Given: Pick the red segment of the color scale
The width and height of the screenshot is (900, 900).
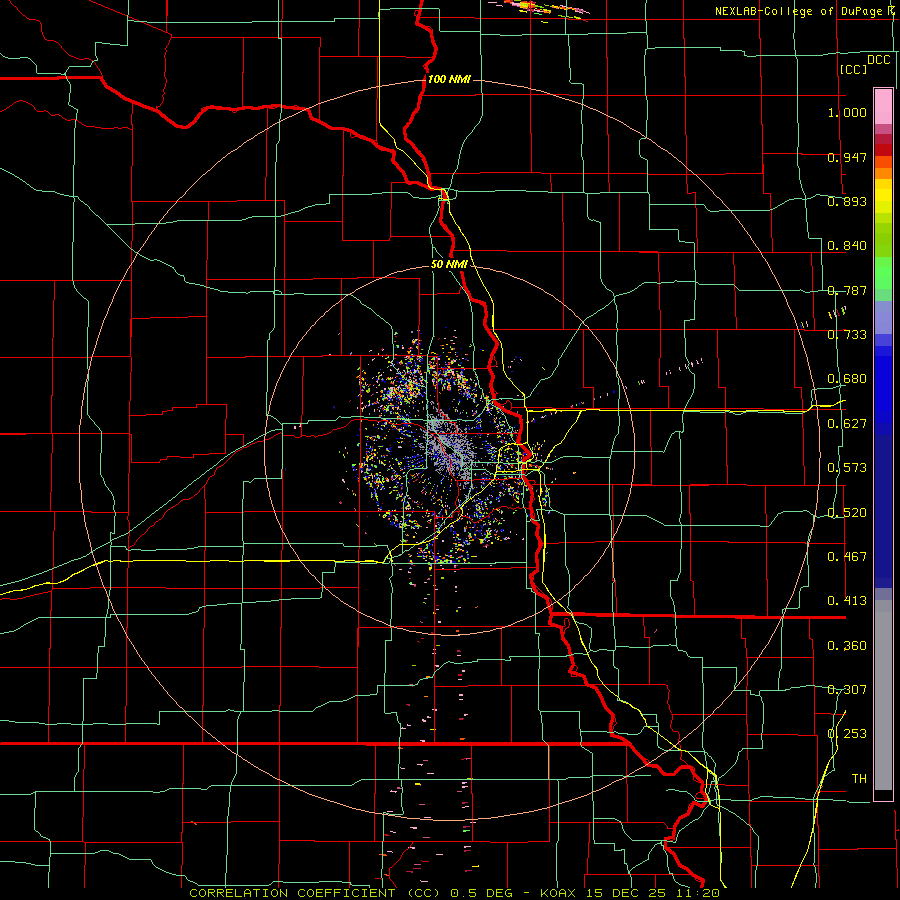Looking at the screenshot, I should [883, 149].
